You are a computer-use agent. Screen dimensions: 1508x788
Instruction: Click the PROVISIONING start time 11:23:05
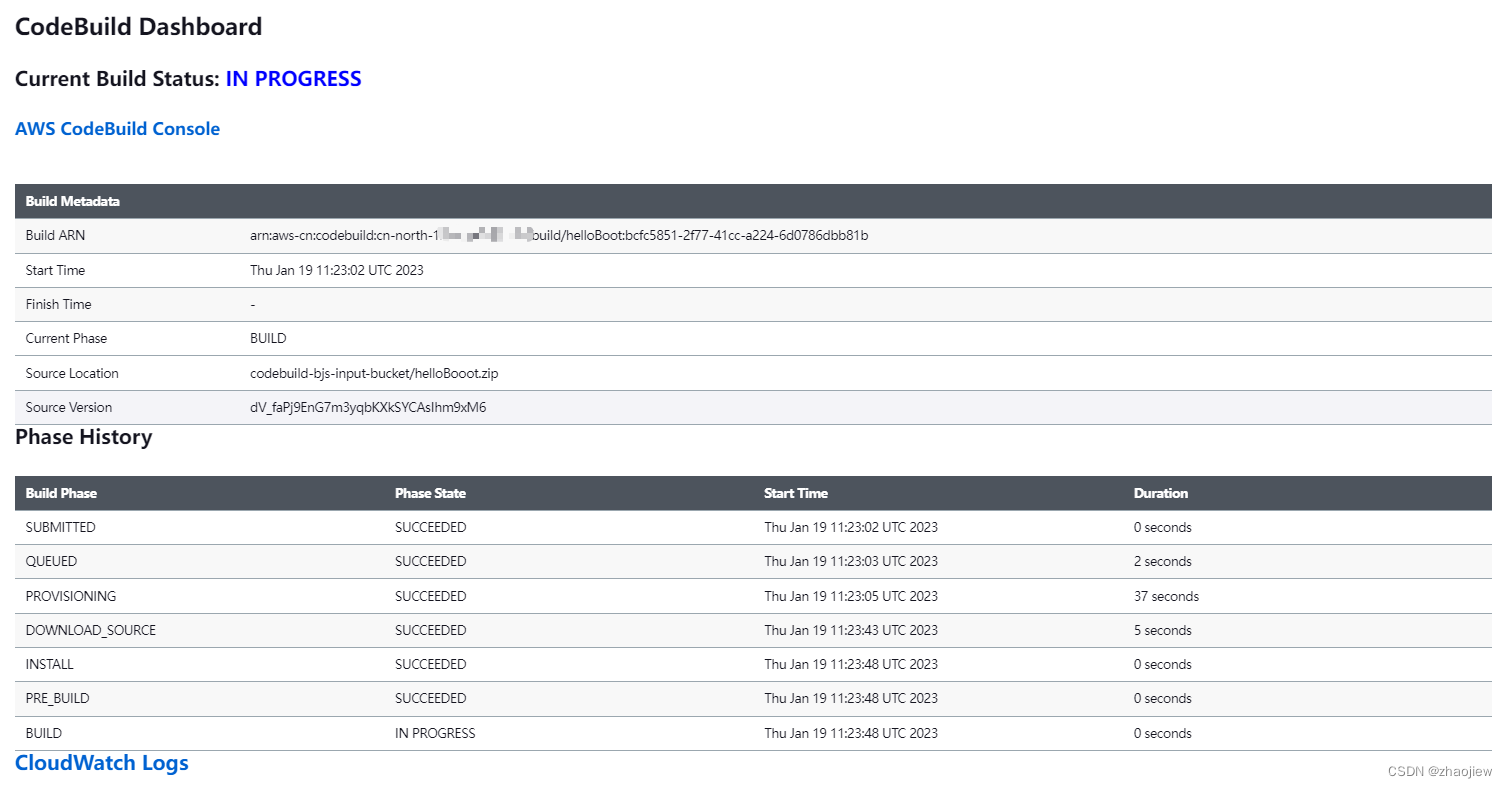(x=851, y=596)
